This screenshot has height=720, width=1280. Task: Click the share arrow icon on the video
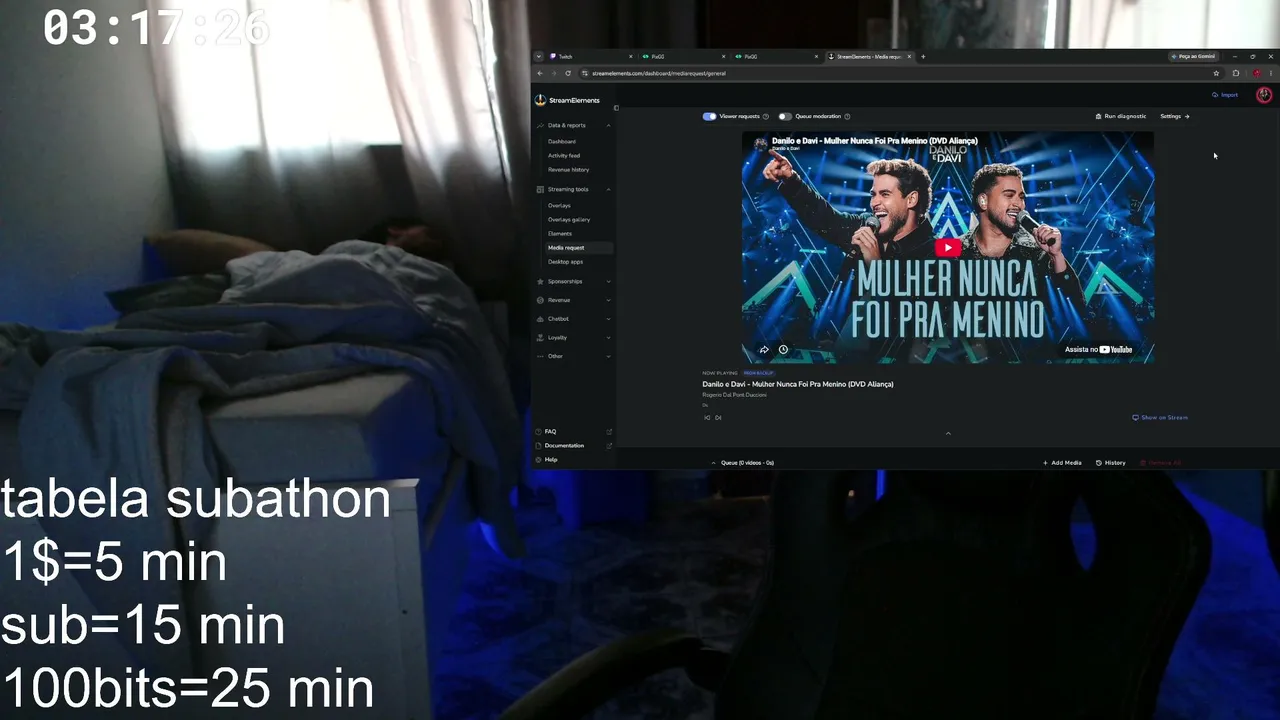764,350
